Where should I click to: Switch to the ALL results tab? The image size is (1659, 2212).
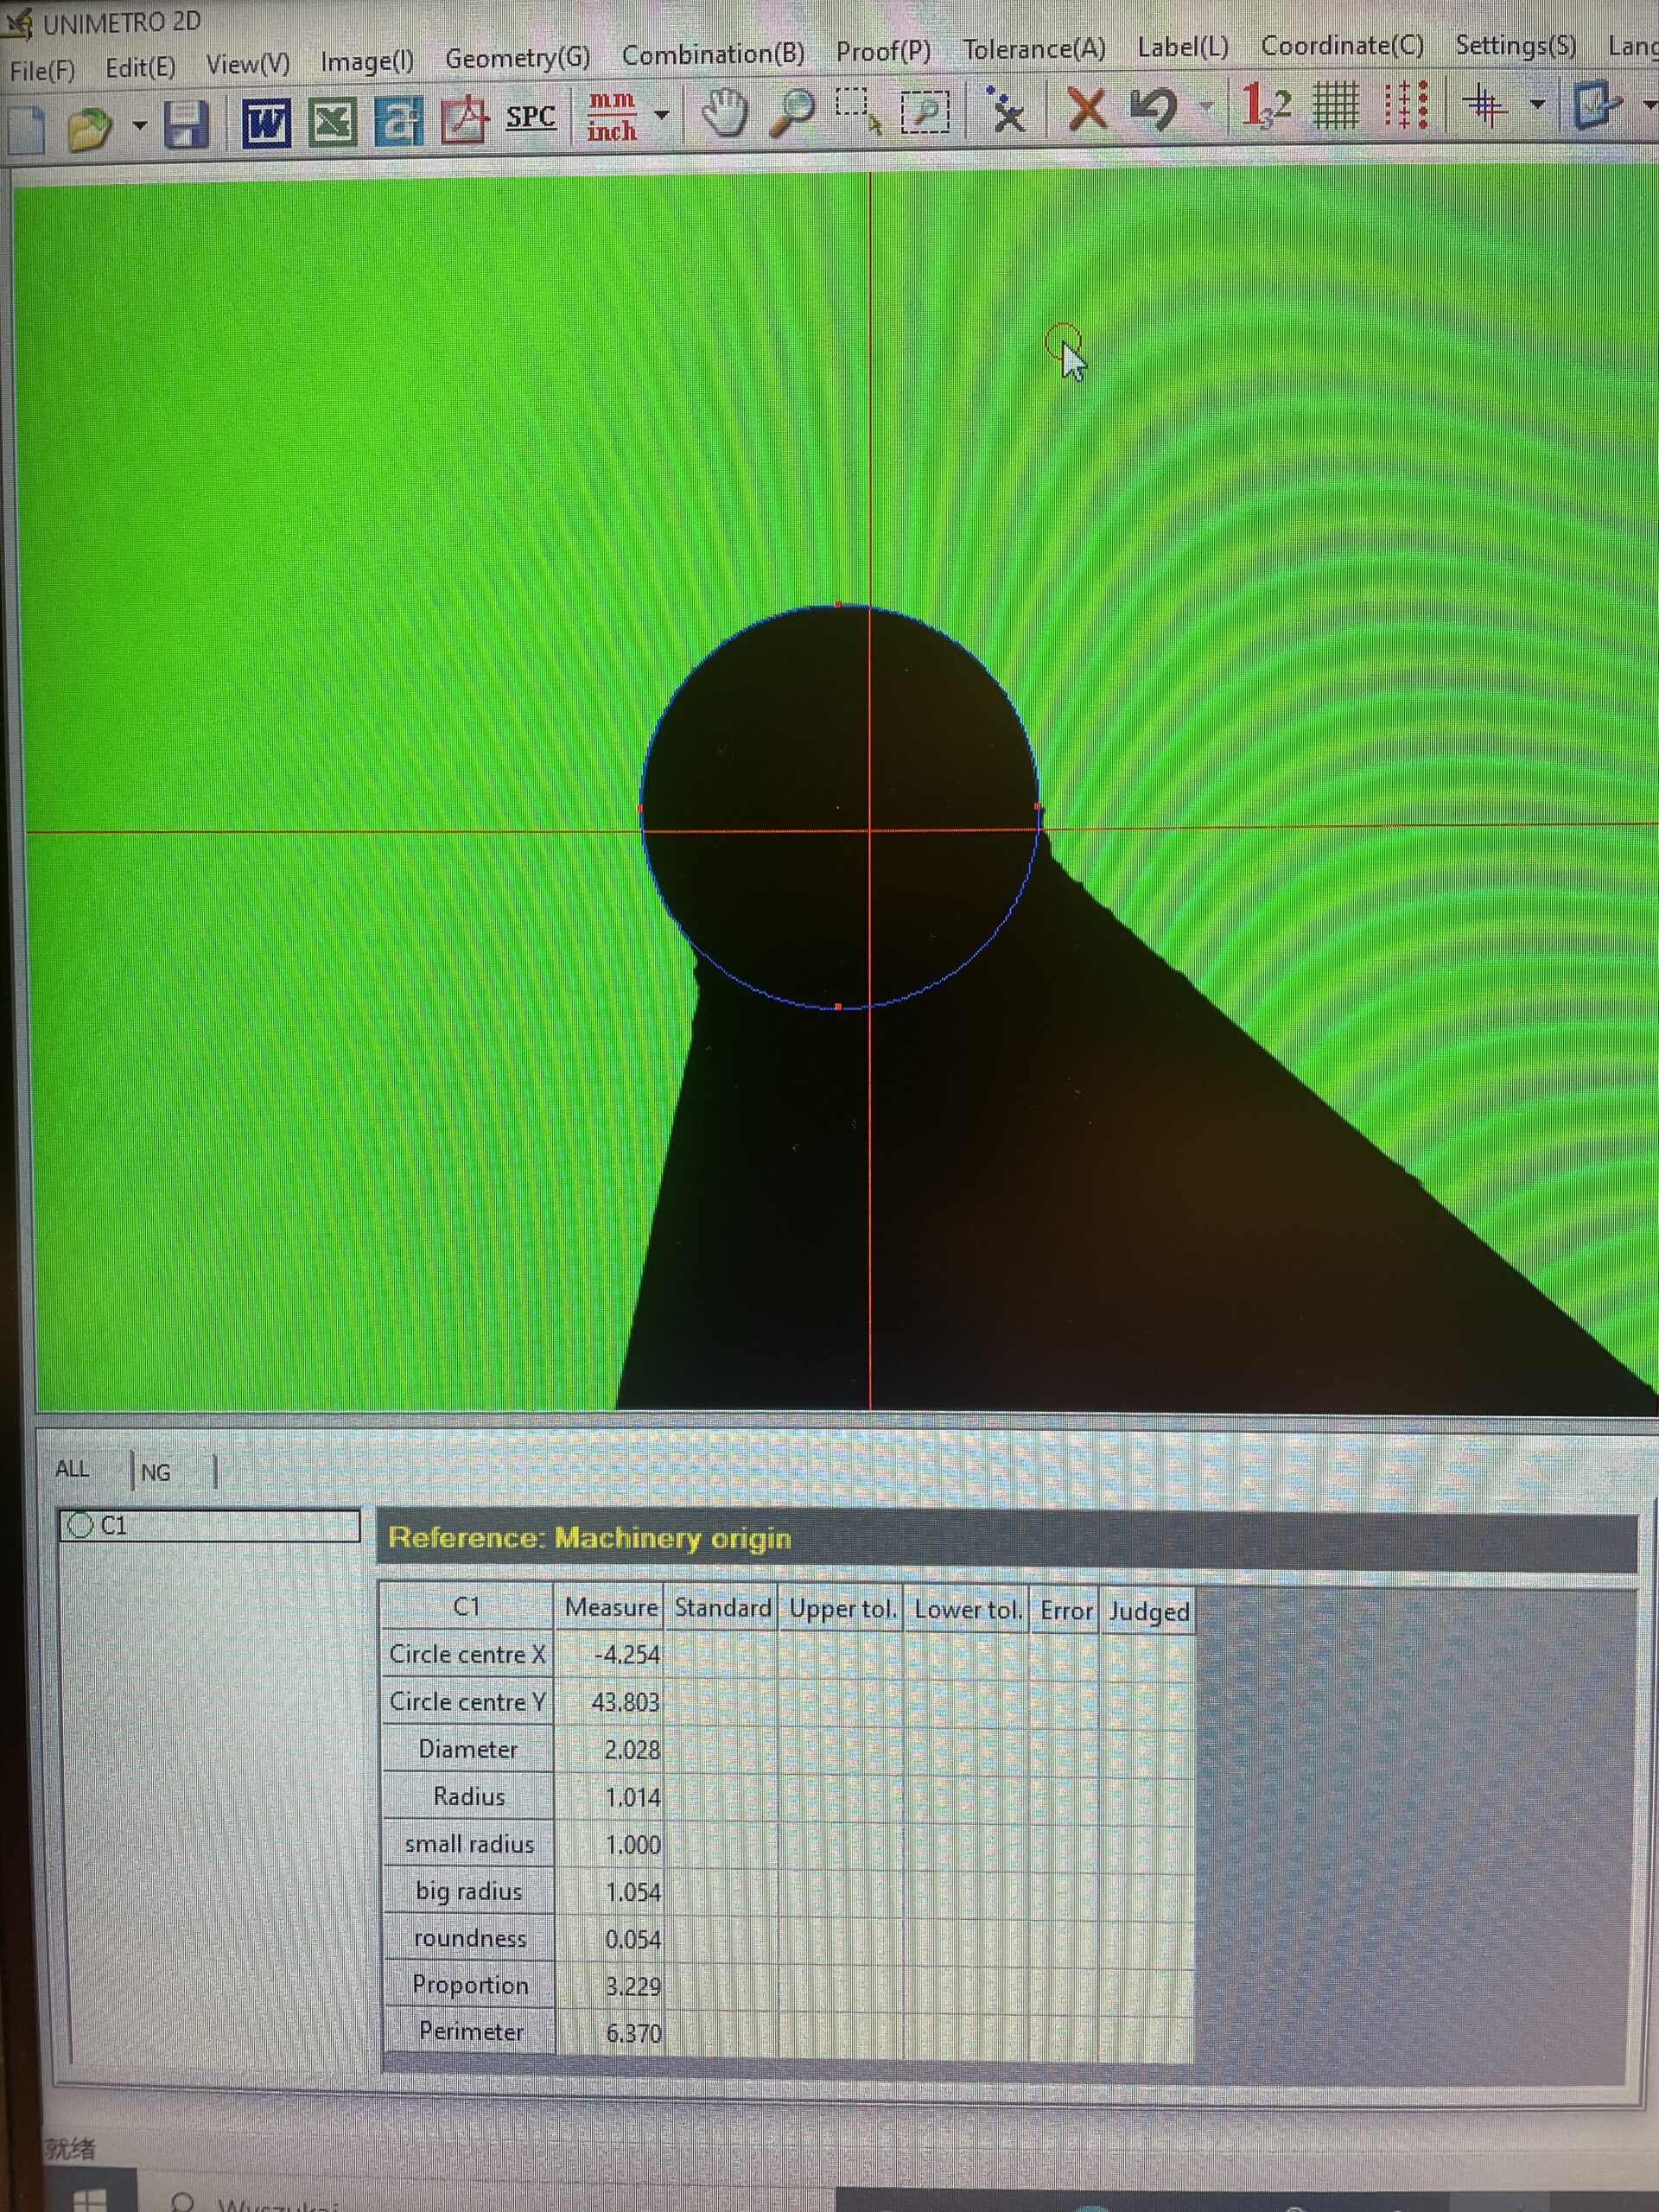[x=72, y=1469]
